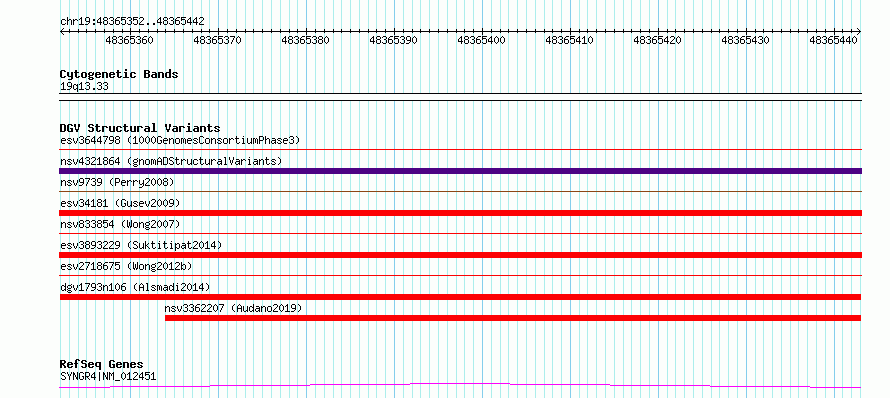Image resolution: width=890 pixels, height=398 pixels.
Task: Click the 48365400 ruler position marker
Action: tap(481, 40)
